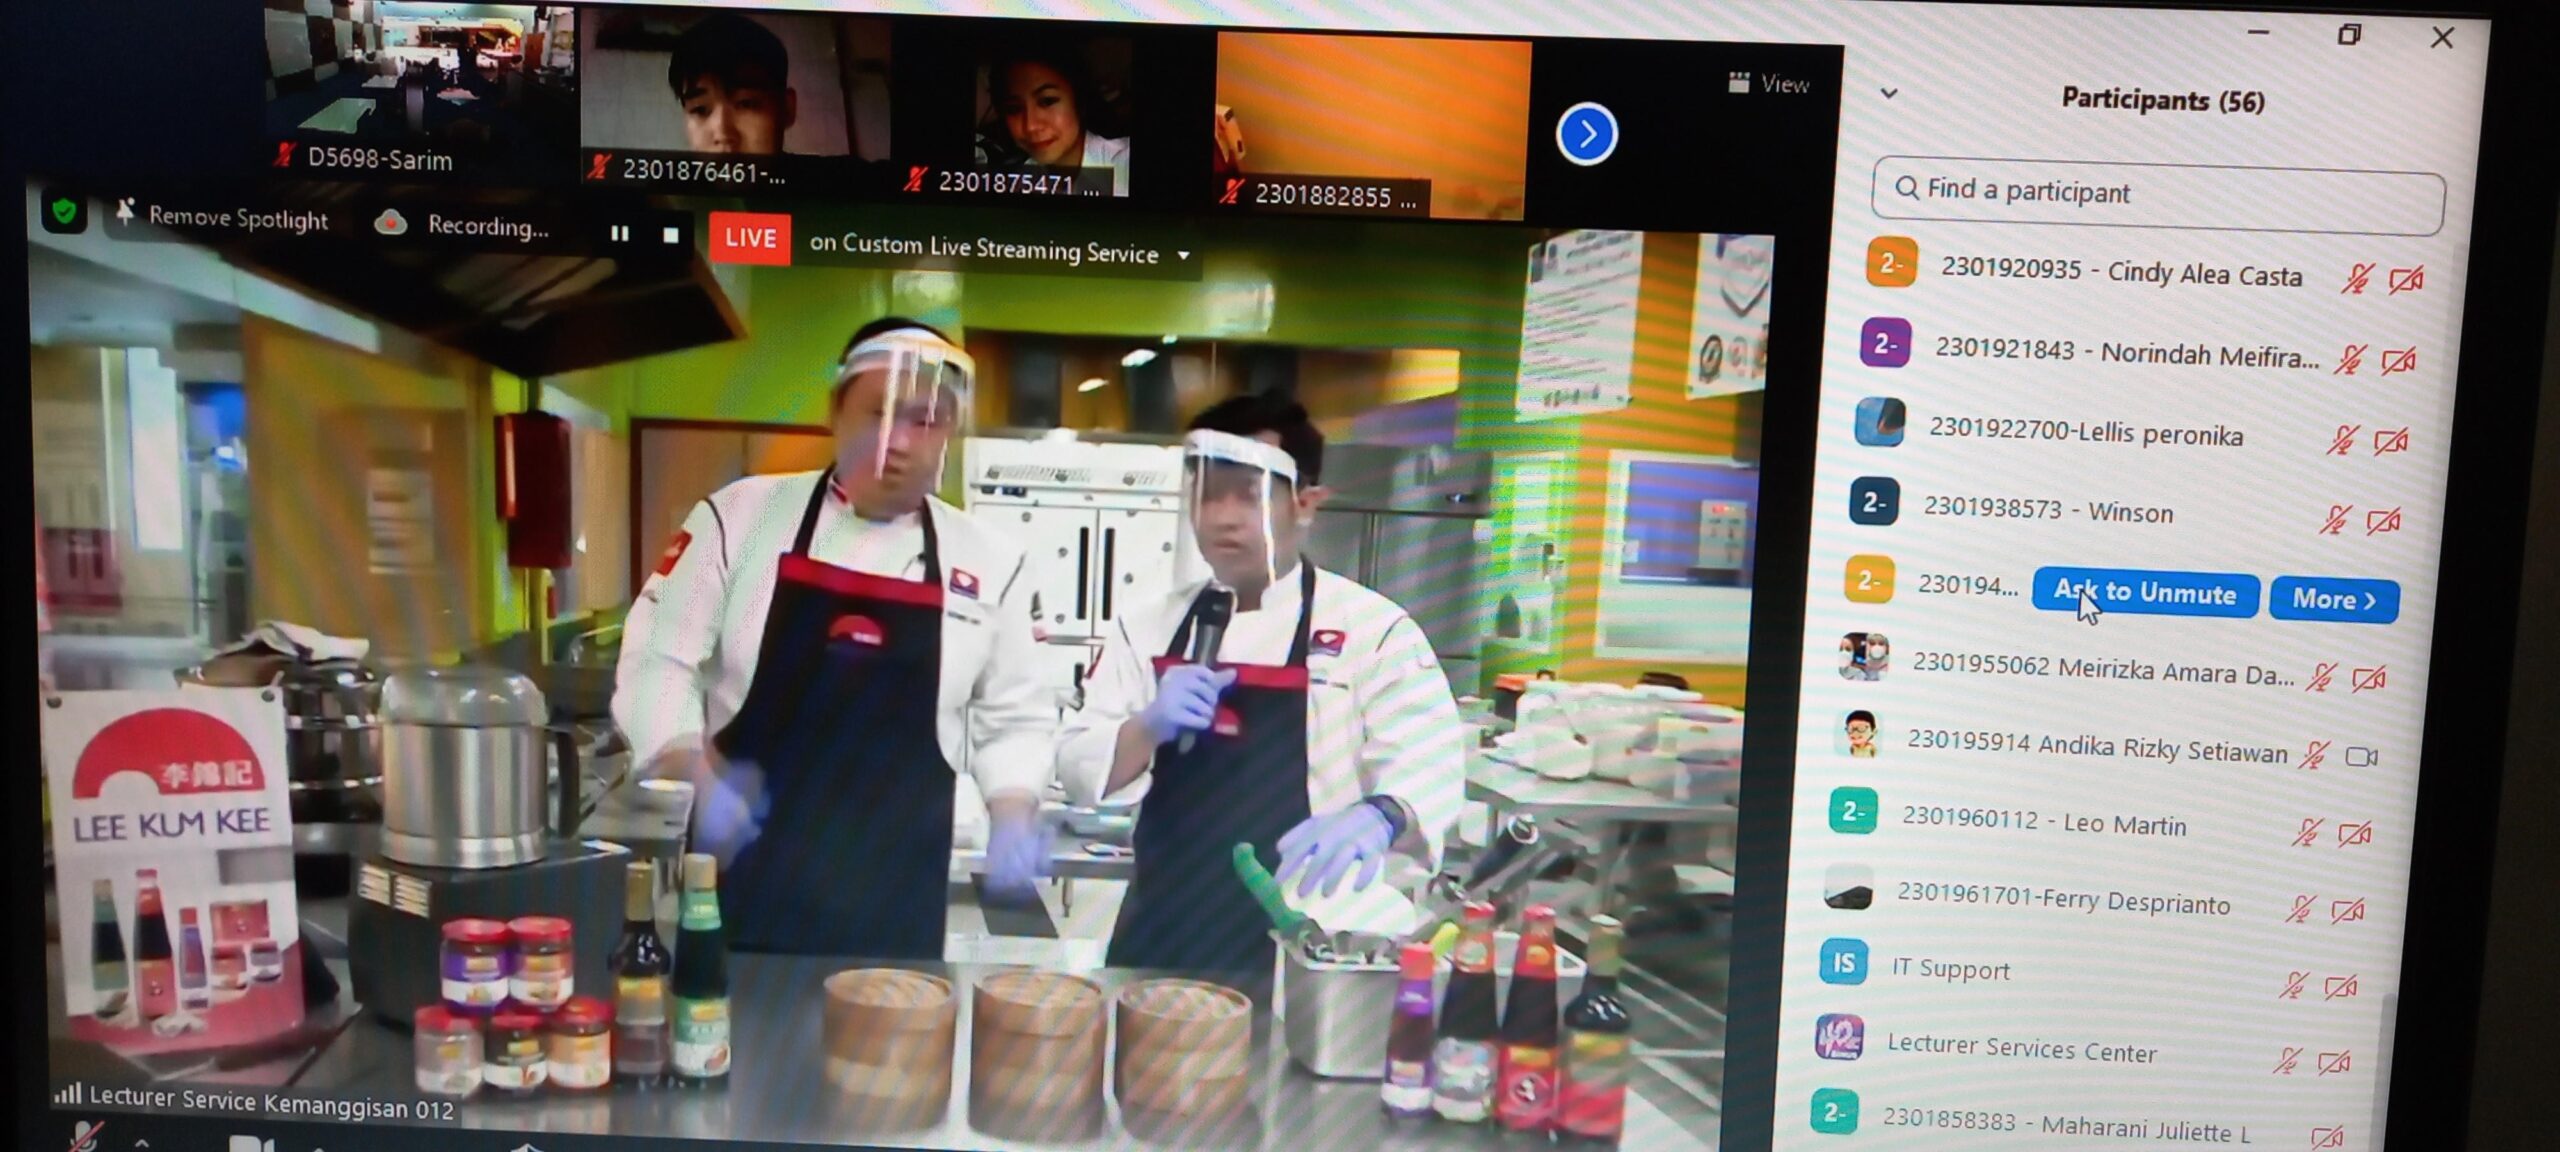Click Leo Martin green avatar
The height and width of the screenshot is (1152, 2560).
coord(1853,811)
